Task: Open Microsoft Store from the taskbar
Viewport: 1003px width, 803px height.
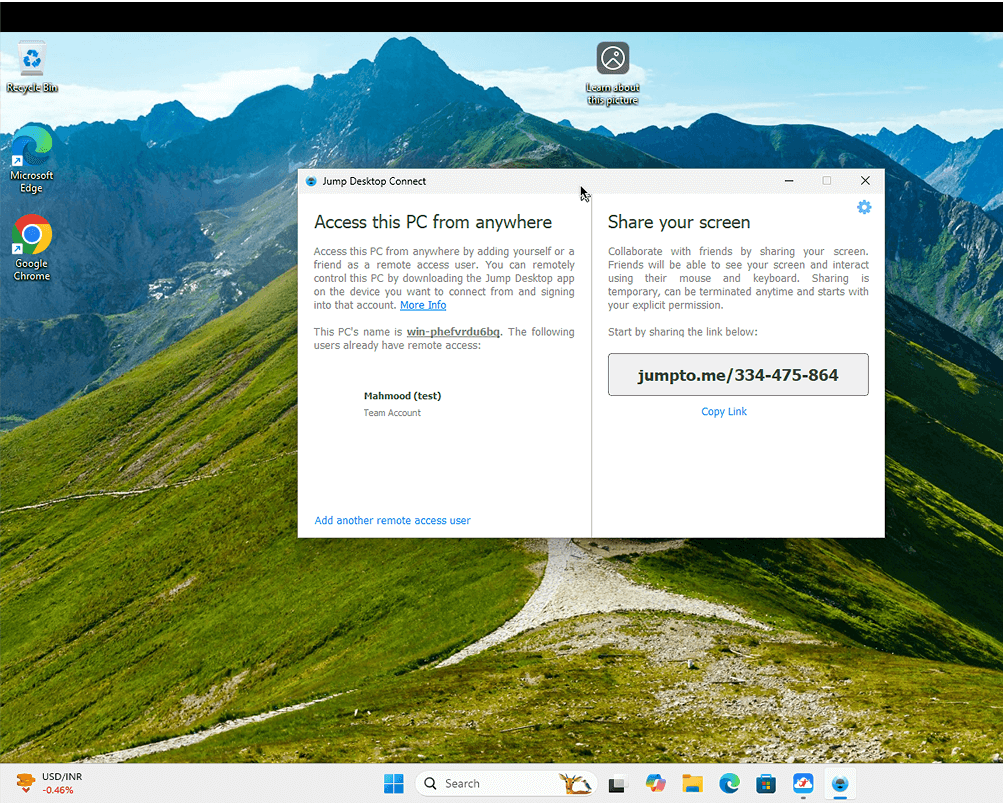Action: click(766, 784)
